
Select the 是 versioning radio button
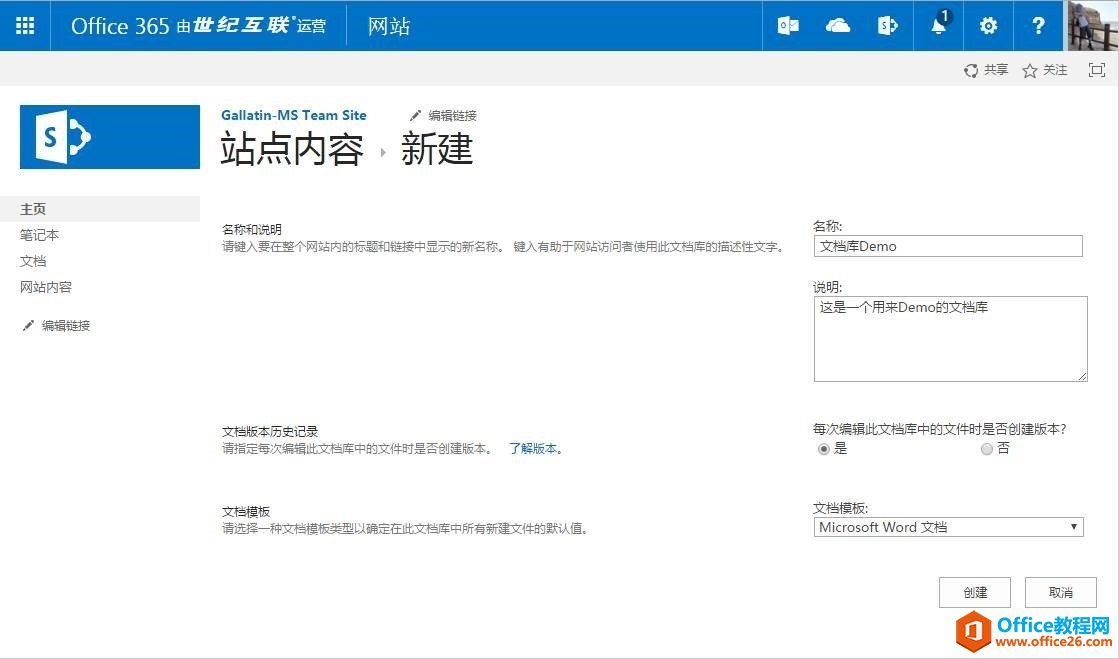coord(824,449)
